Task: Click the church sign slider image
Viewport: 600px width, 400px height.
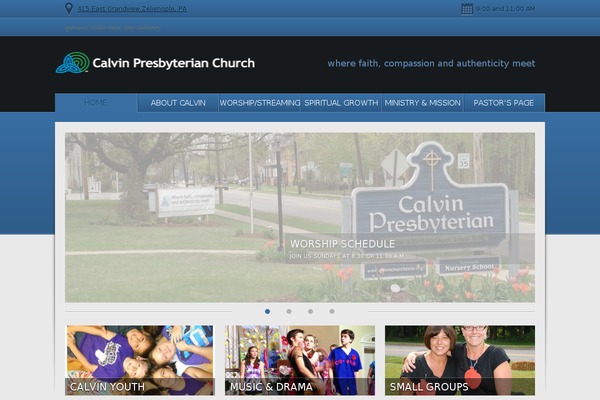Action: (300, 217)
